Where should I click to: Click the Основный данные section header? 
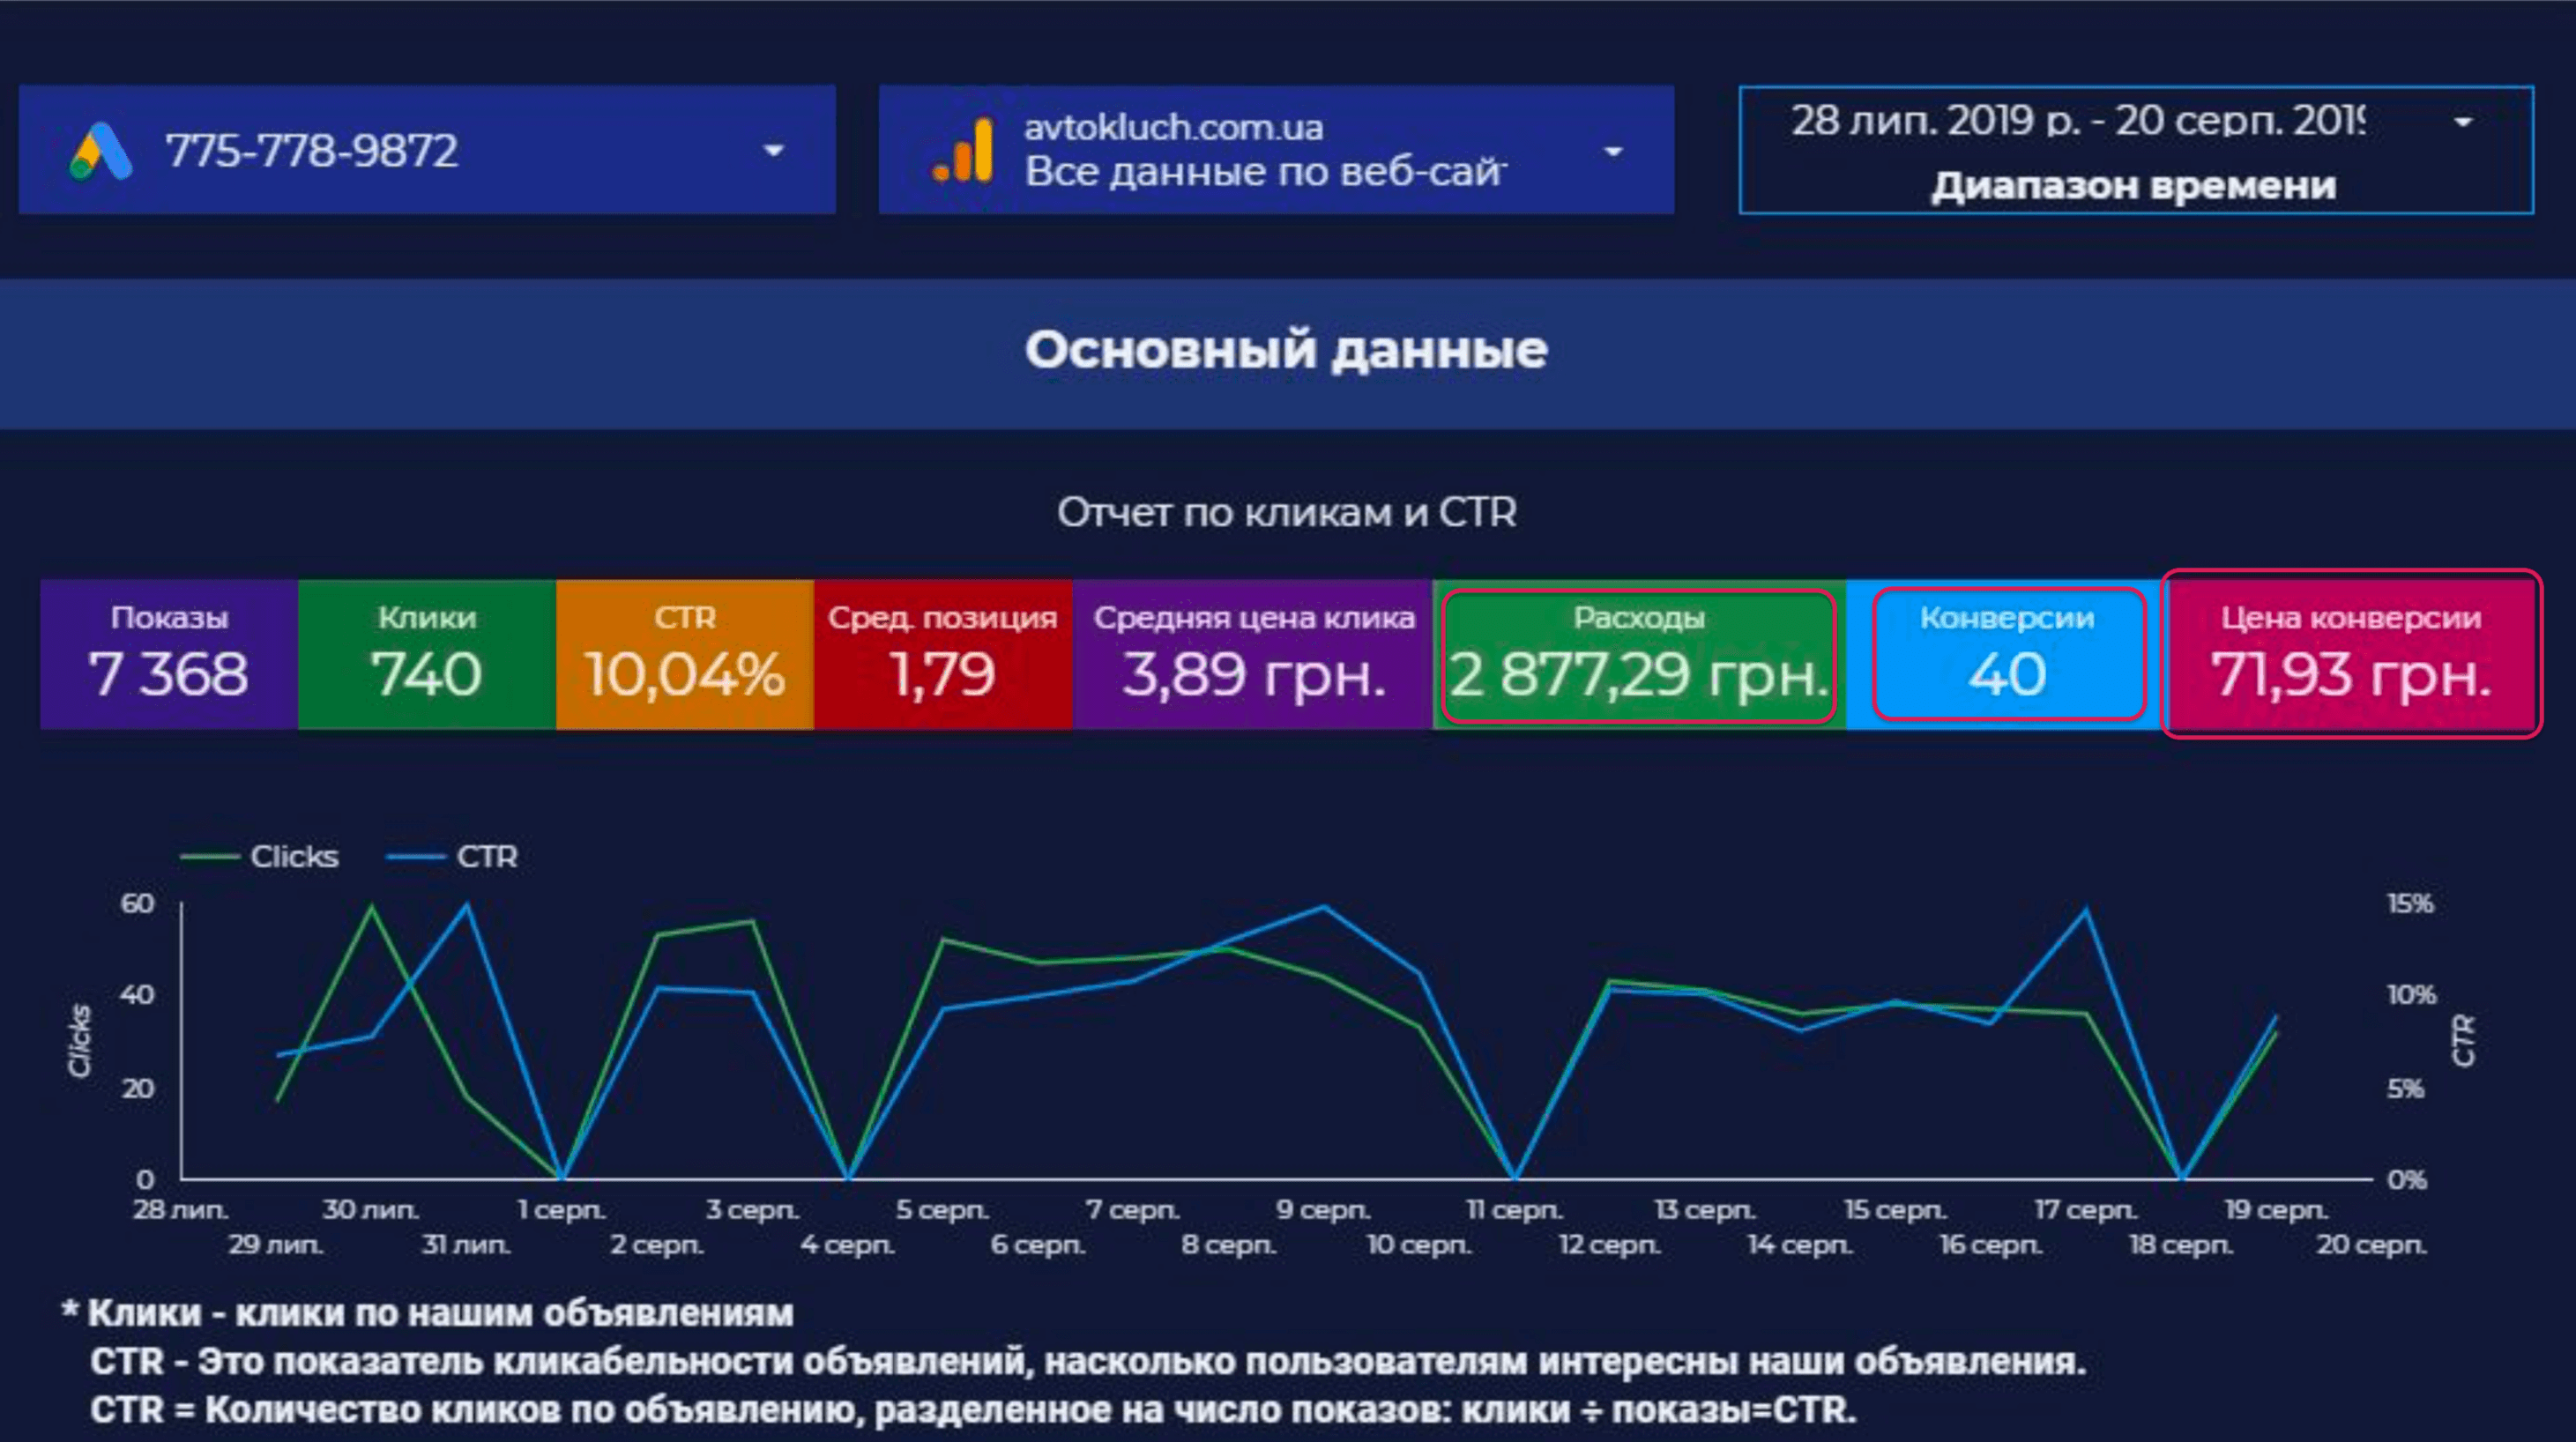coord(1286,351)
